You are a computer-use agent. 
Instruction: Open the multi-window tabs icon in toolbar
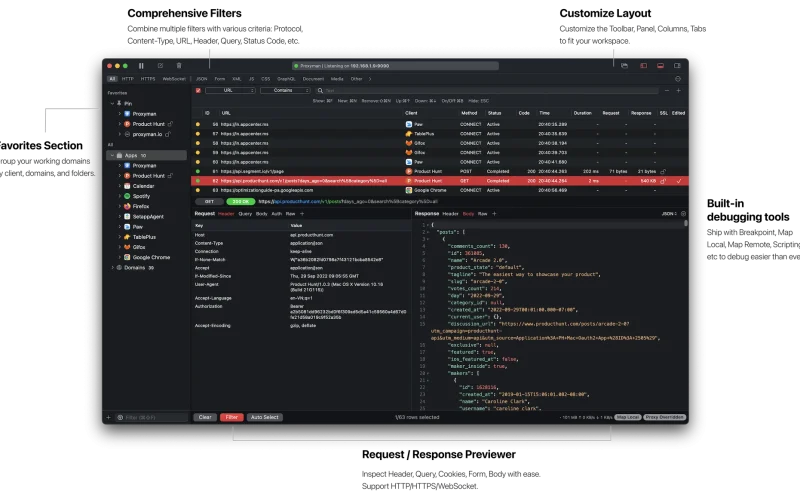(624, 66)
